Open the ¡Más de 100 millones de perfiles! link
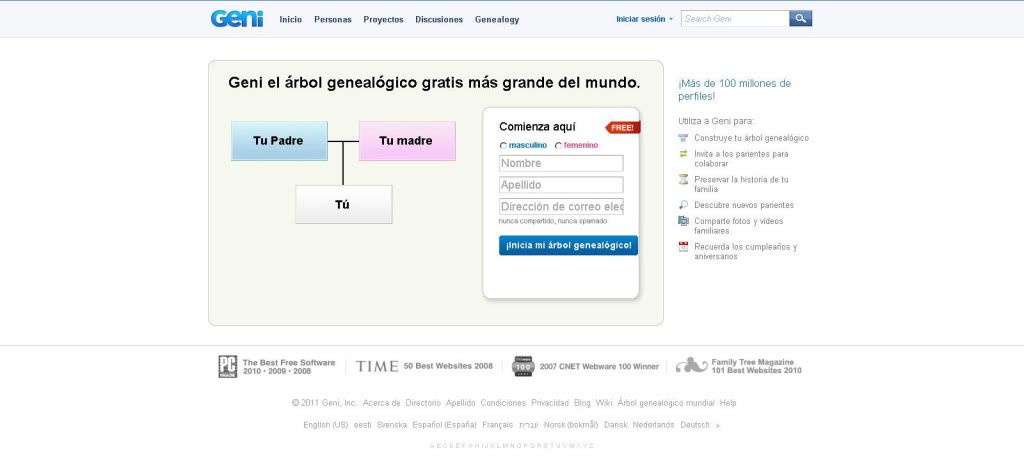This screenshot has width=1024, height=471. [734, 89]
